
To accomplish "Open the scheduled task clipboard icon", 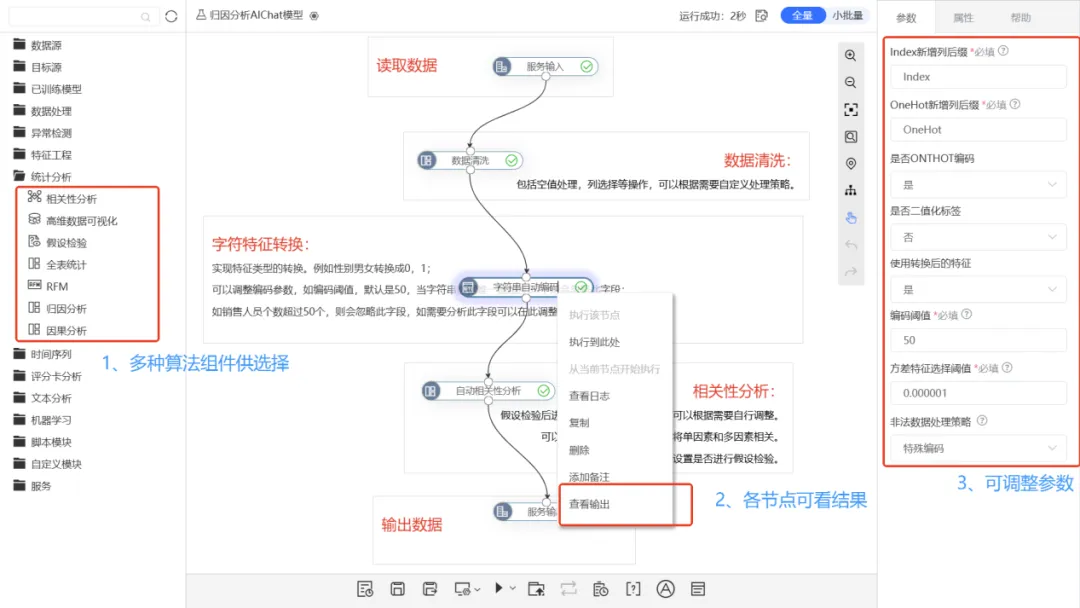I will [601, 589].
